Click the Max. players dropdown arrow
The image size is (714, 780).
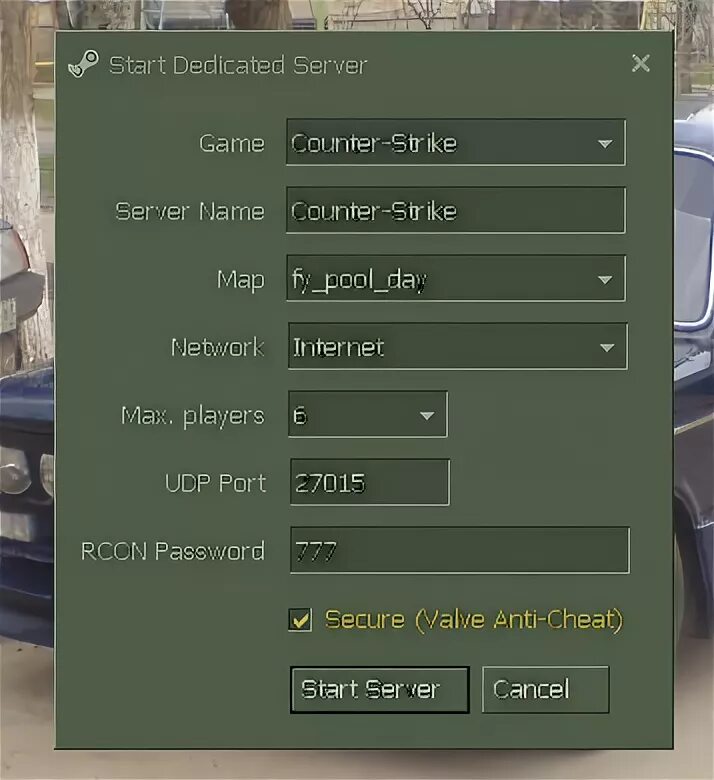(427, 416)
